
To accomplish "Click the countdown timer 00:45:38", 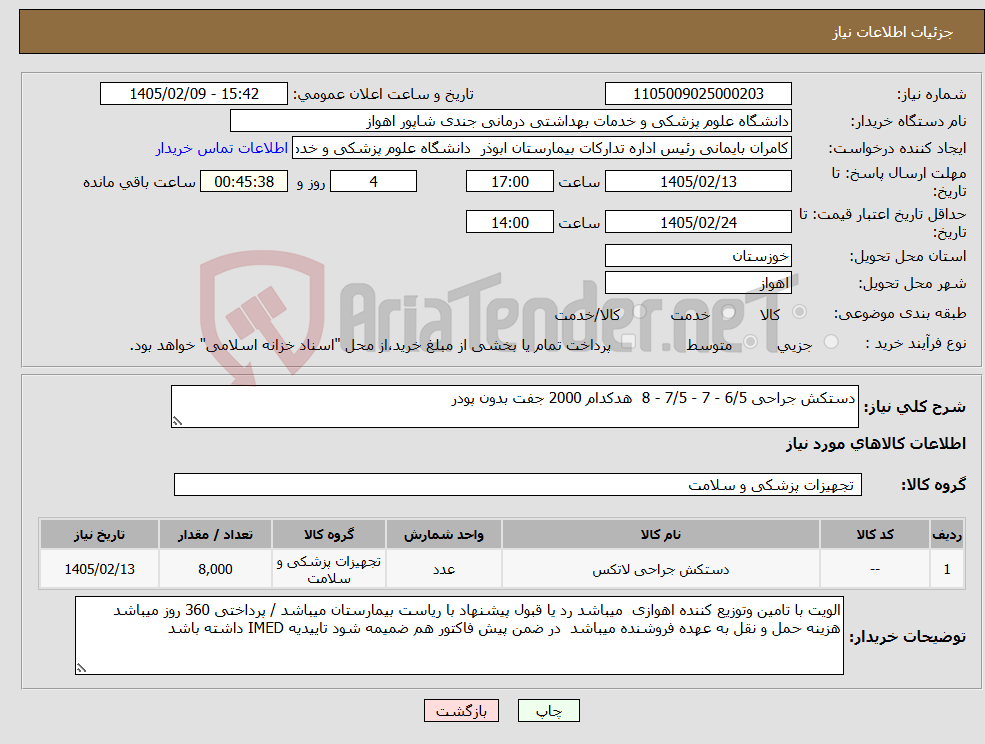I will point(244,182).
